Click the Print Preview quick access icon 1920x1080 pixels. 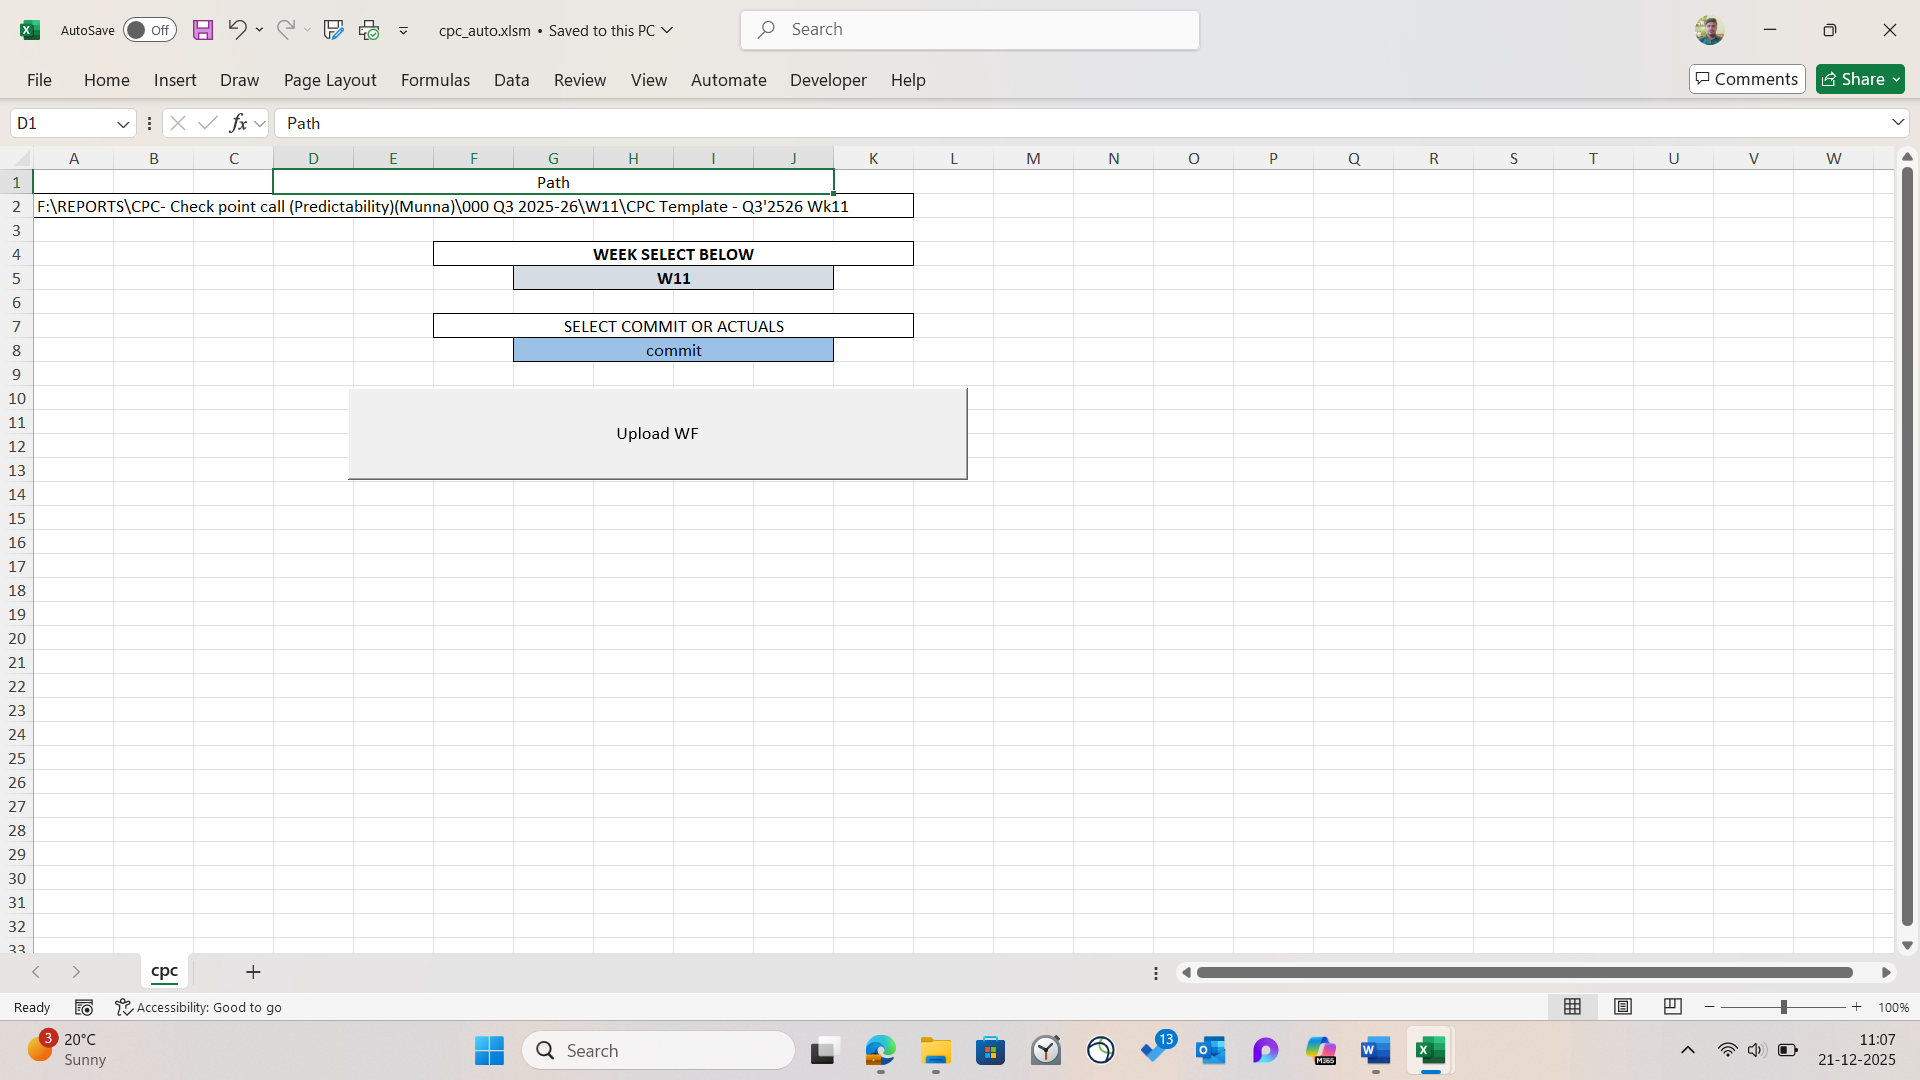tap(369, 30)
